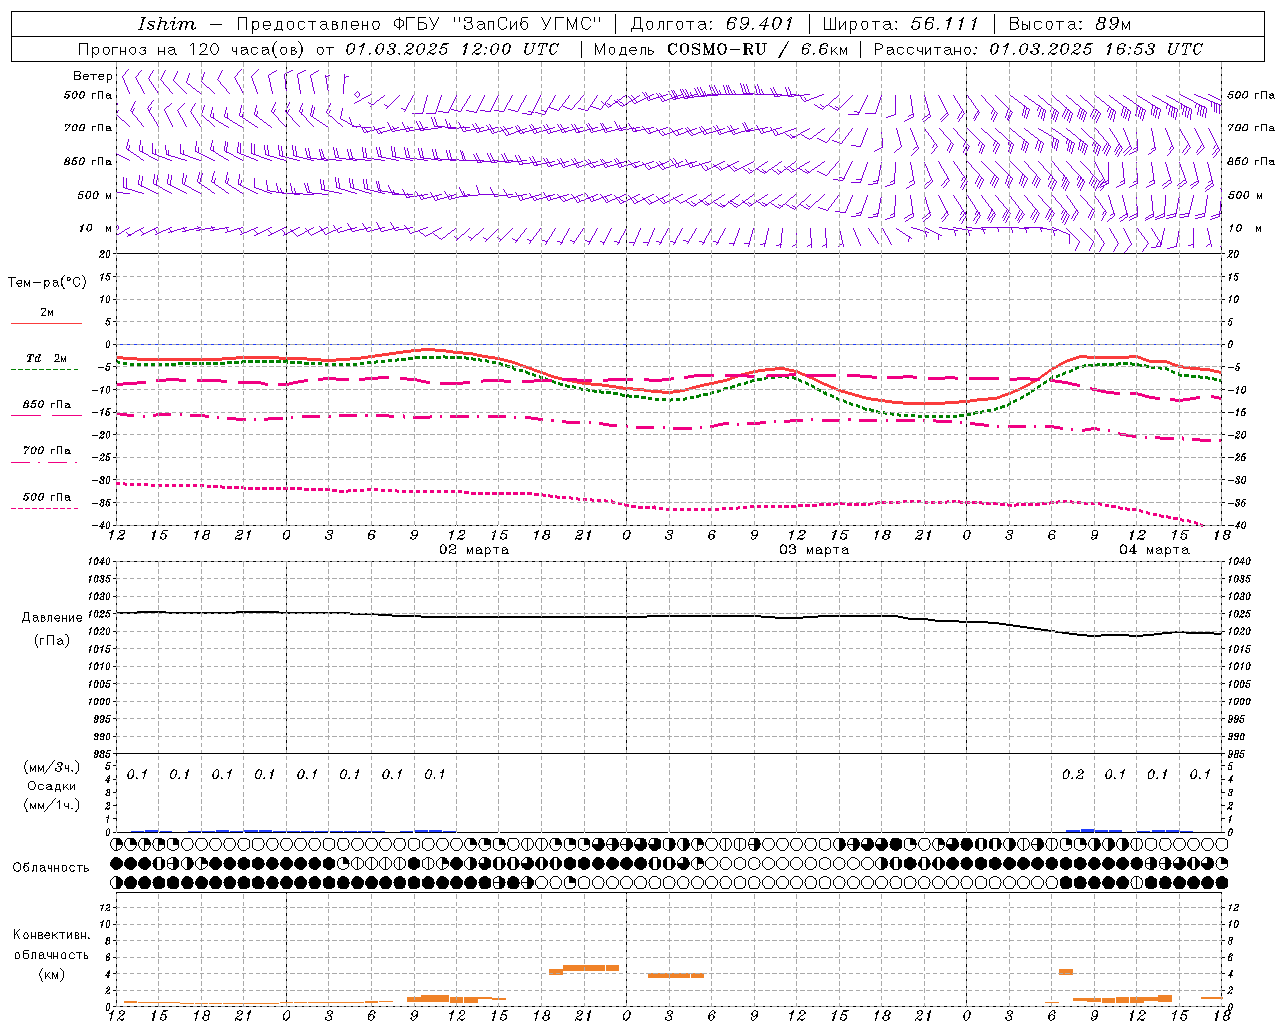This screenshot has width=1280, height=1024.
Task: Click the 850 гПа temperature legend entry
Action: coord(47,405)
